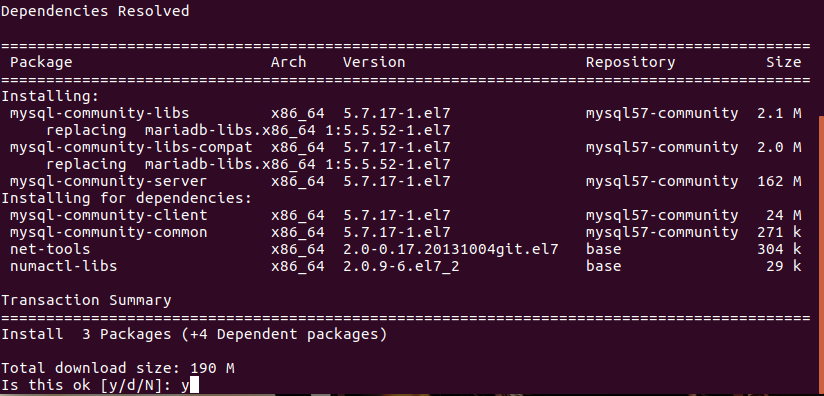Click the Is this ok prompt text
Screen dimensions: 824x396
coord(87,385)
